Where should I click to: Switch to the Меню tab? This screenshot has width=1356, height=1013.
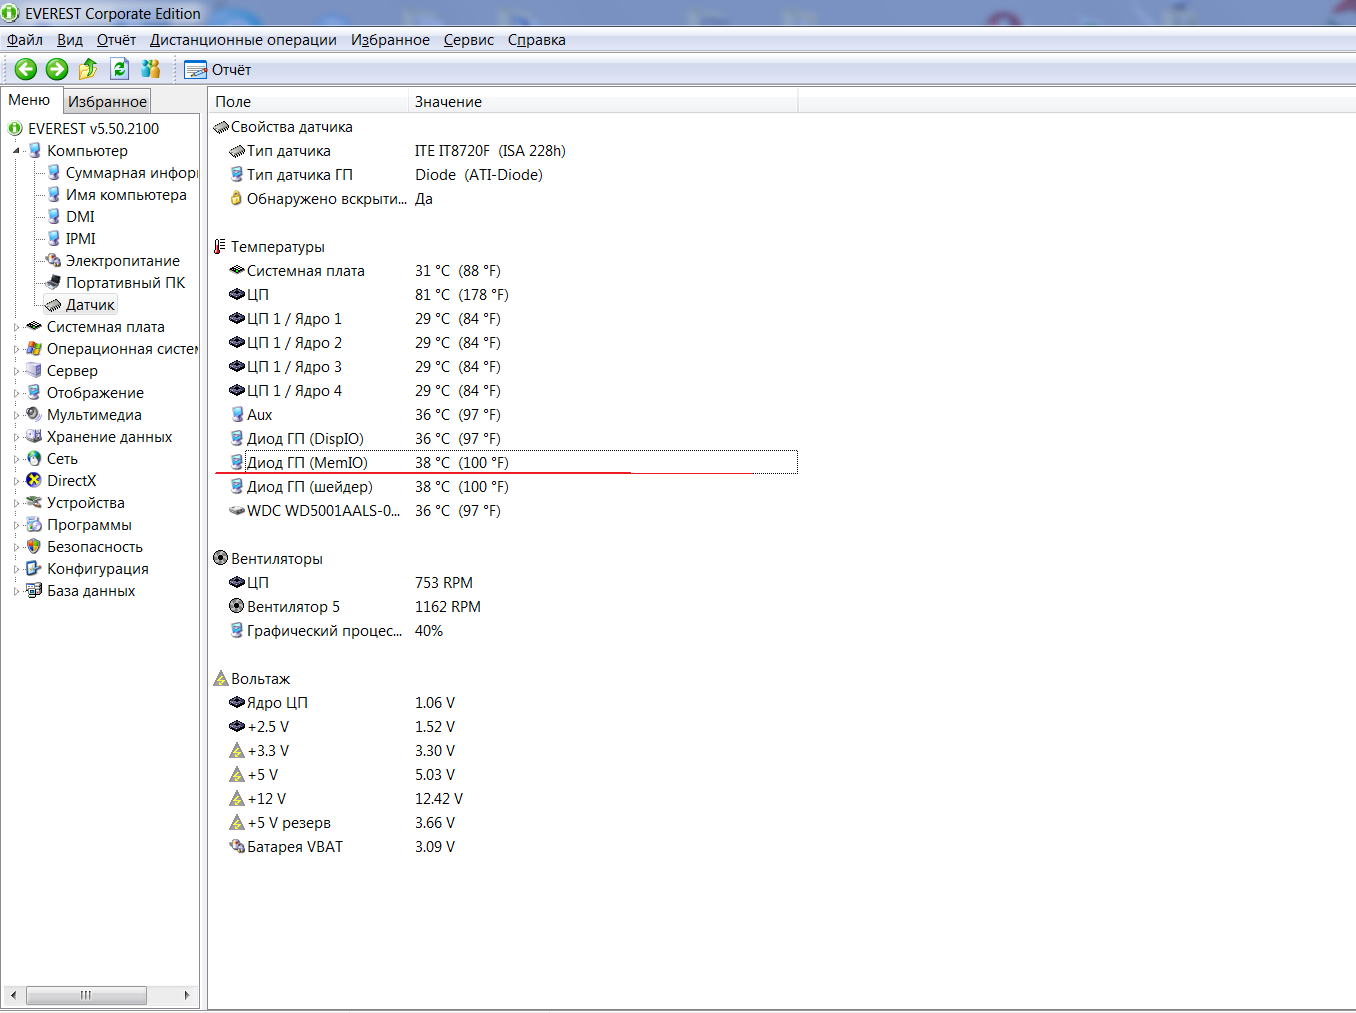29,100
